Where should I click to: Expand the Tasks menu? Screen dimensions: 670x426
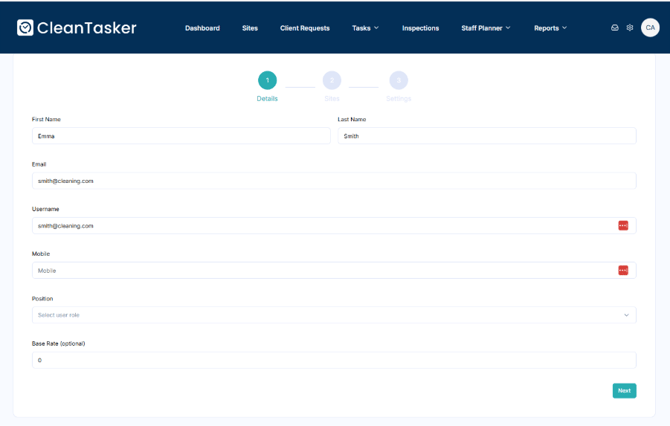365,28
